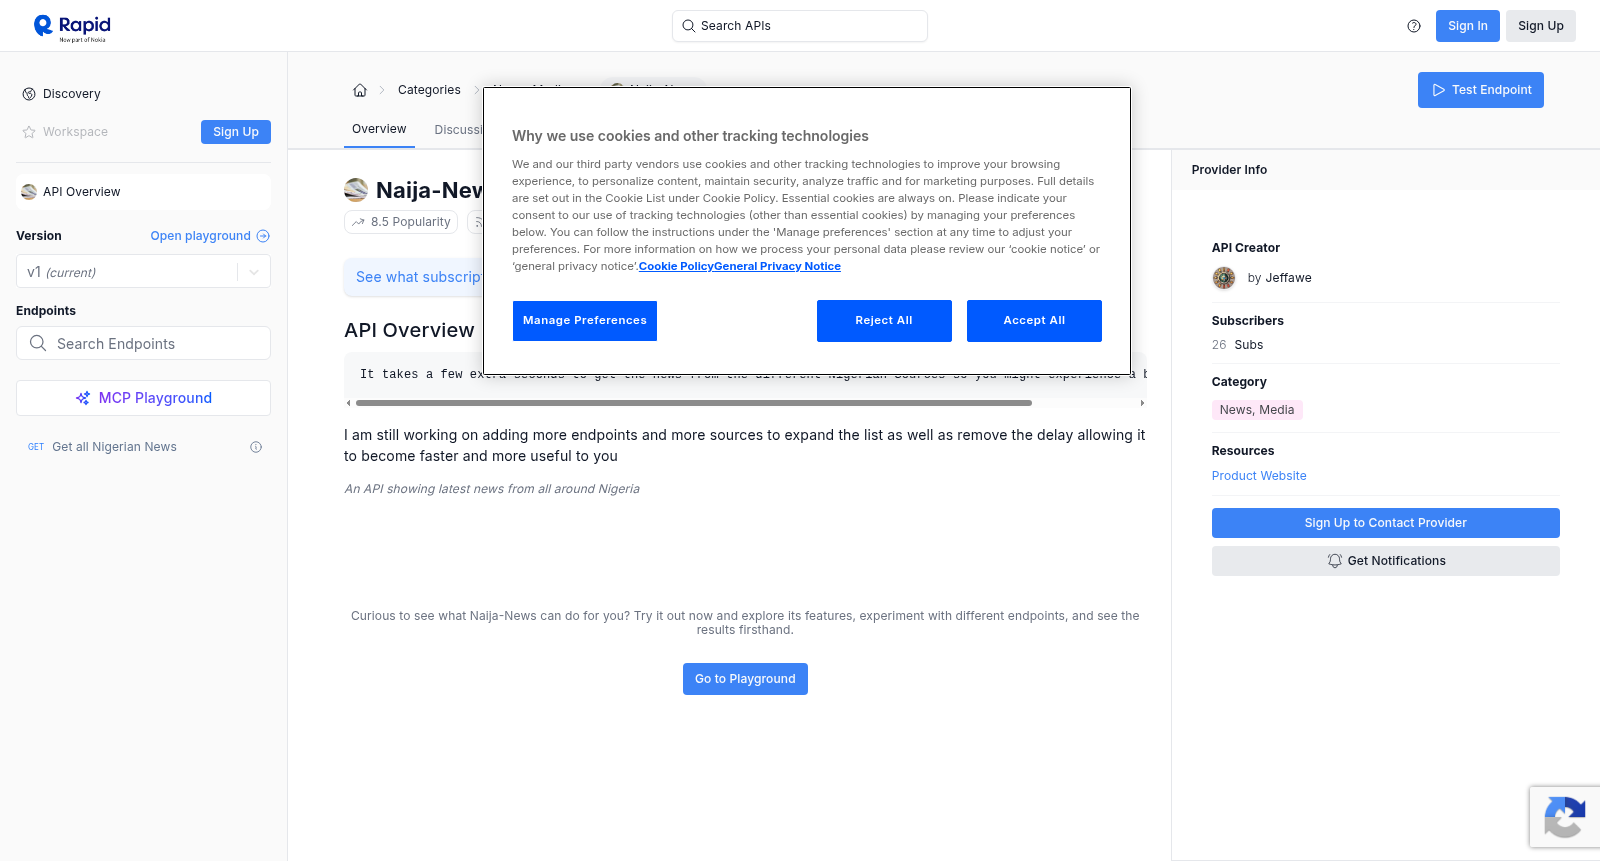Click the Test Endpoint button

(1481, 90)
